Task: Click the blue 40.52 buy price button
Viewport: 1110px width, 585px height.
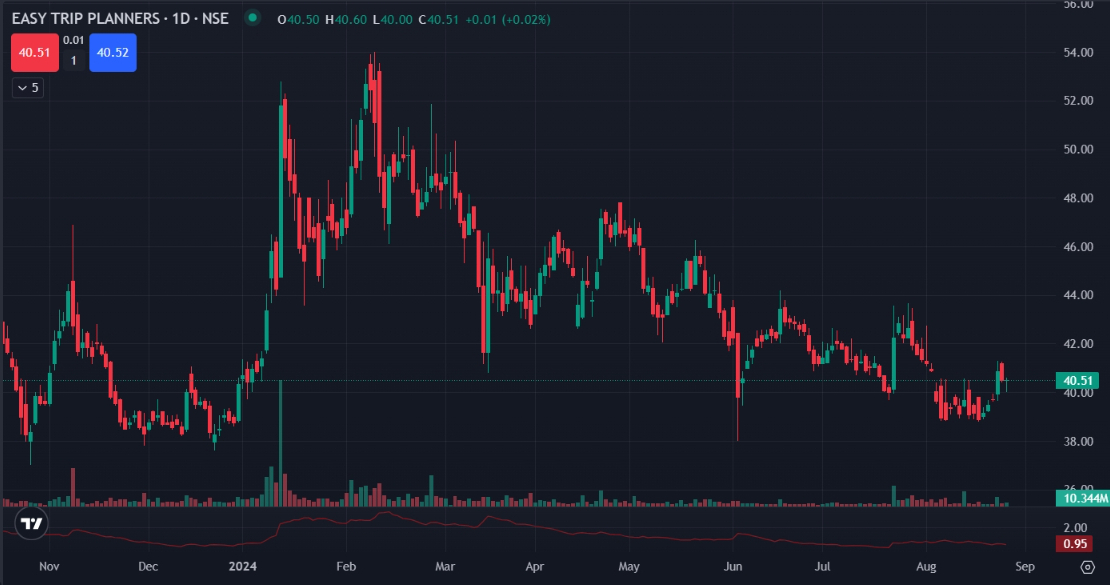Action: (x=113, y=53)
